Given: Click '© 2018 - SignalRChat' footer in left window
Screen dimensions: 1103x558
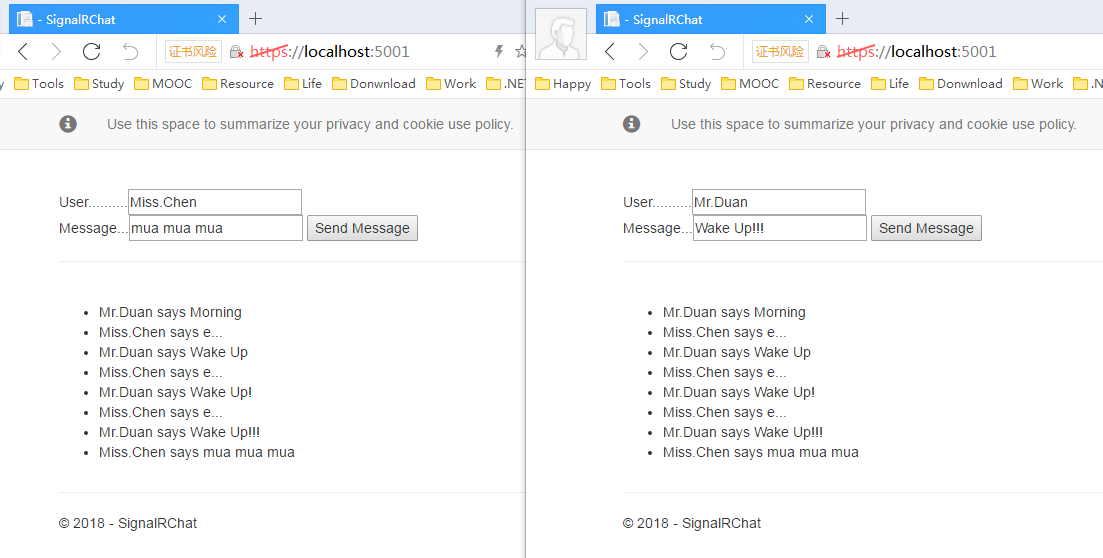Looking at the screenshot, I should (x=128, y=524).
